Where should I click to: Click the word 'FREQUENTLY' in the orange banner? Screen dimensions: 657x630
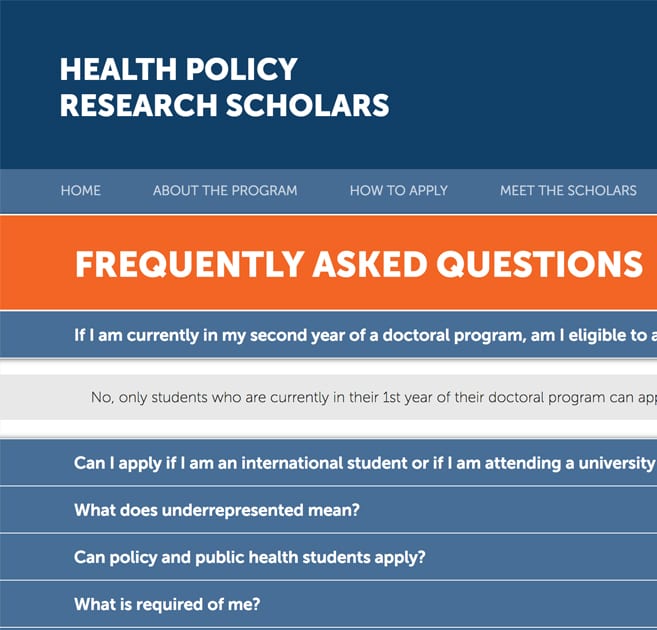click(190, 264)
